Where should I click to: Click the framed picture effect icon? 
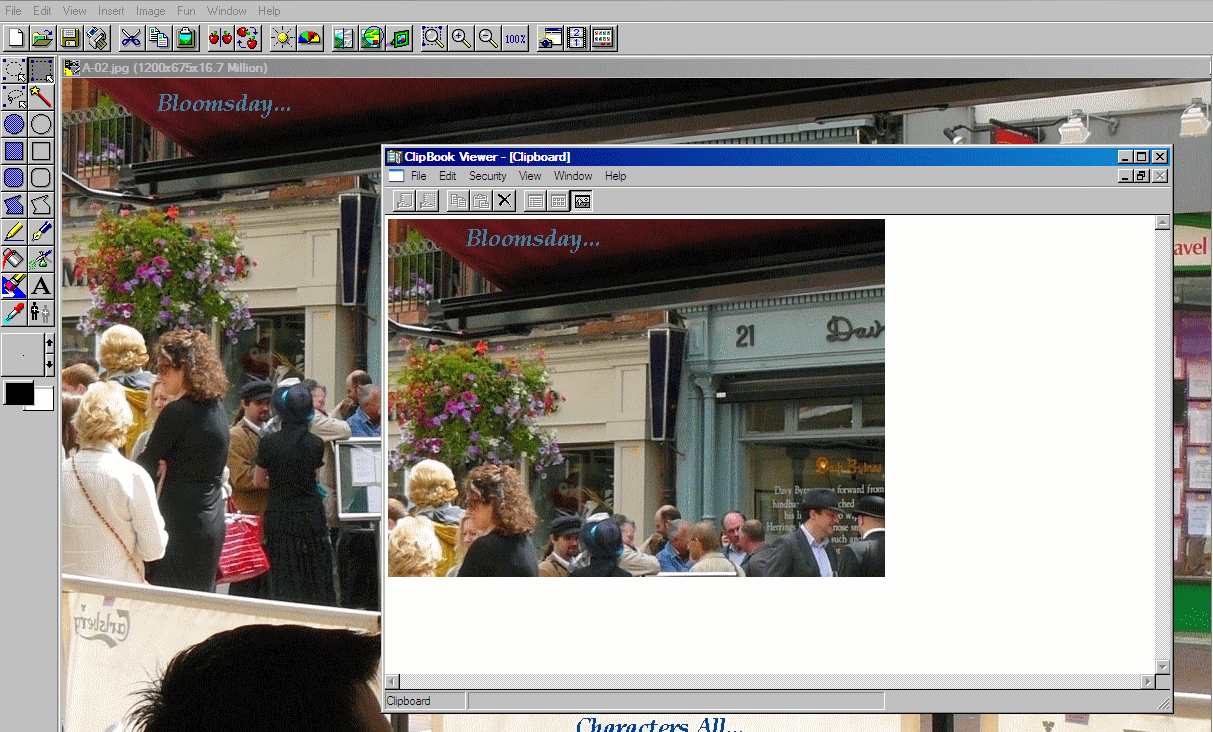(399, 38)
